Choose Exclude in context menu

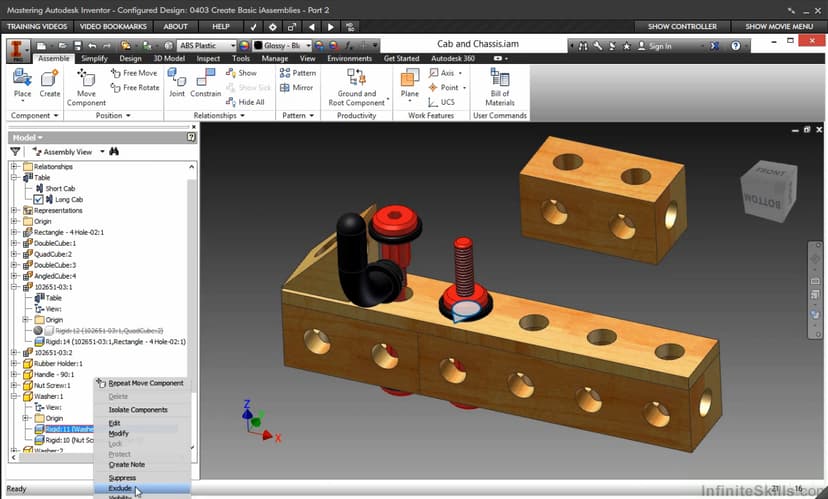coord(143,488)
